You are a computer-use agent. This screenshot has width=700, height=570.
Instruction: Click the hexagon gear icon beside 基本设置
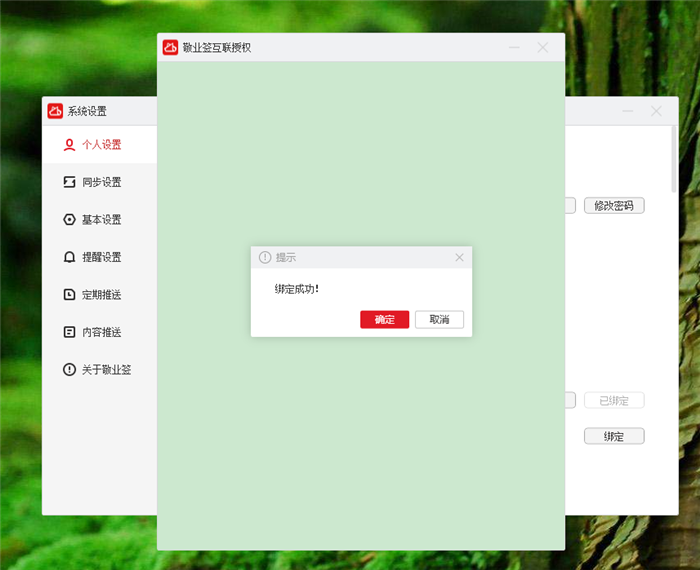(69, 220)
